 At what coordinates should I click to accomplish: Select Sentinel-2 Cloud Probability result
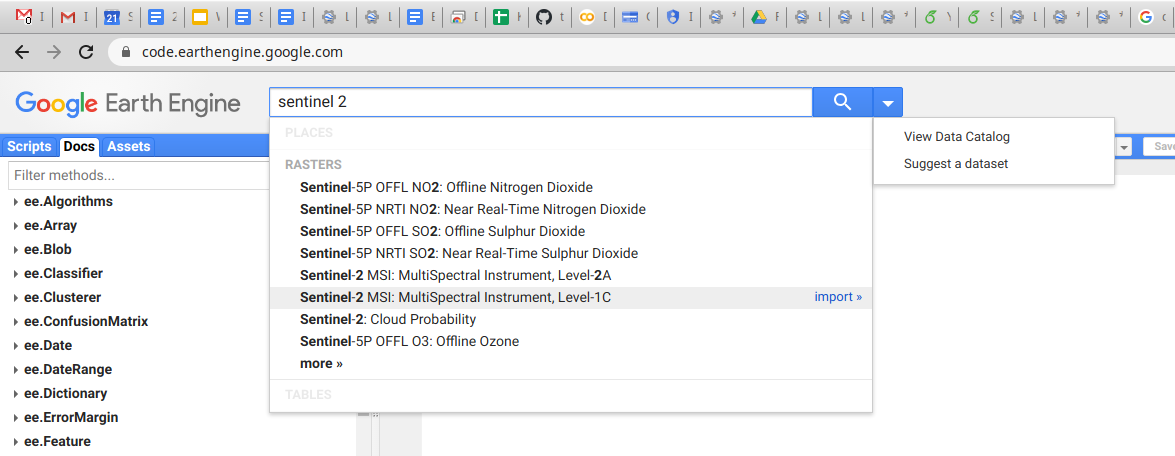click(571, 319)
